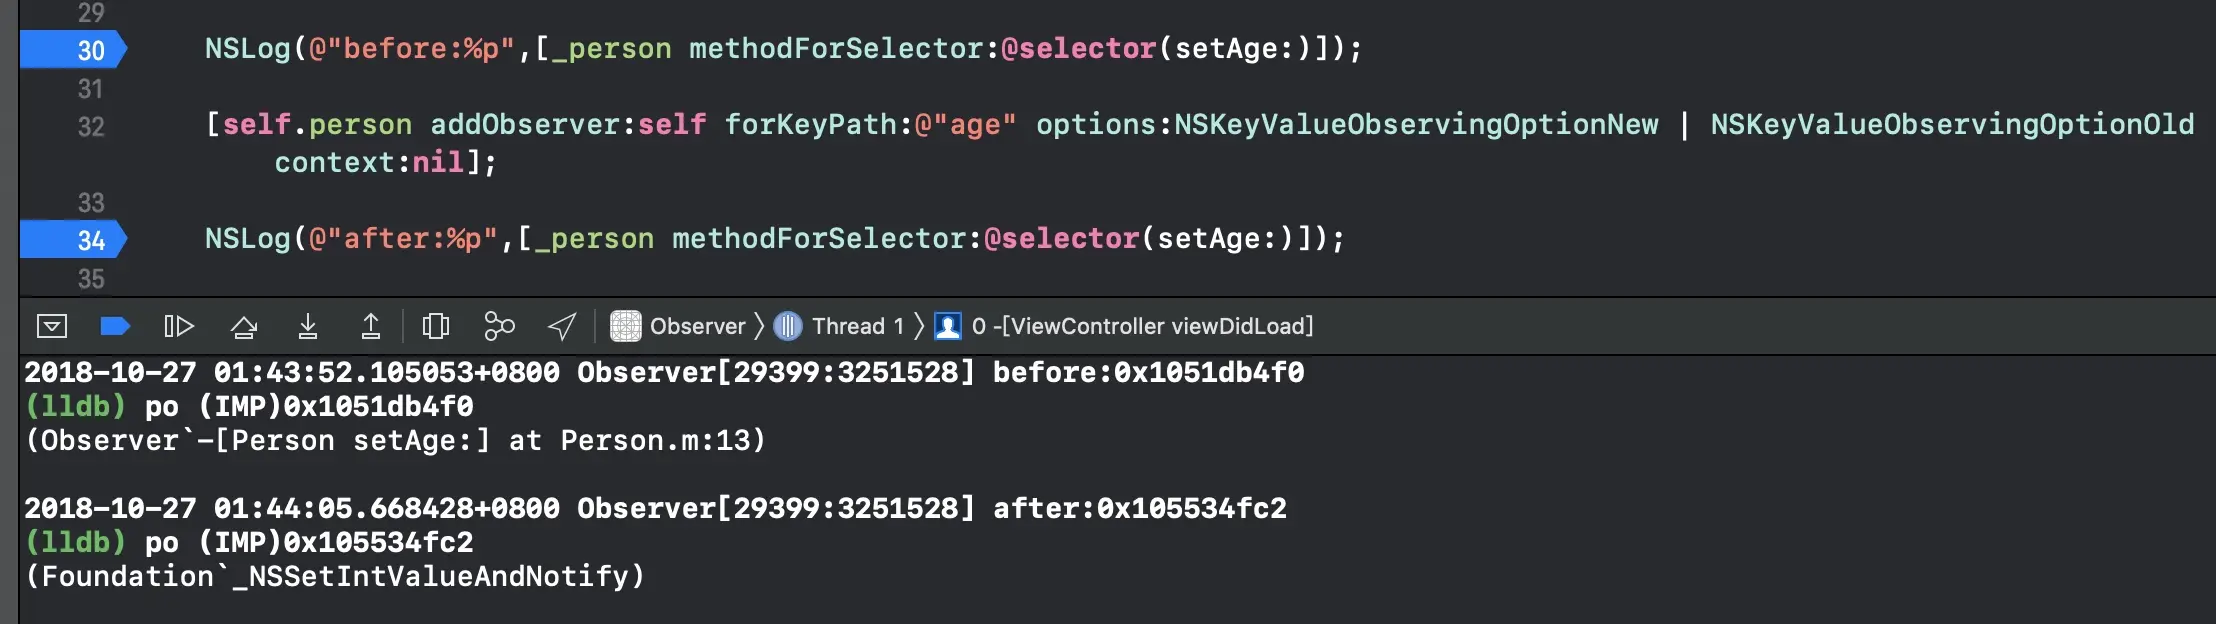The height and width of the screenshot is (624, 2216).
Task: Step into the function call
Action: pos(308,326)
